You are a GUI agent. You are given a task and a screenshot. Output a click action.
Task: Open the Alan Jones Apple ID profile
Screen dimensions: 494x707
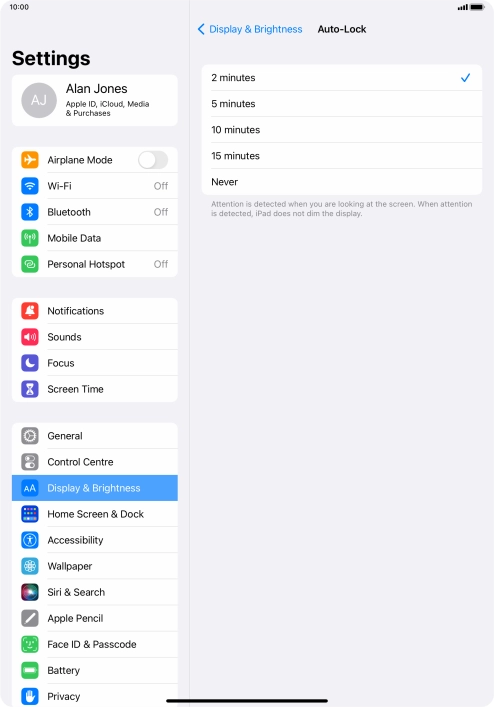(x=95, y=100)
